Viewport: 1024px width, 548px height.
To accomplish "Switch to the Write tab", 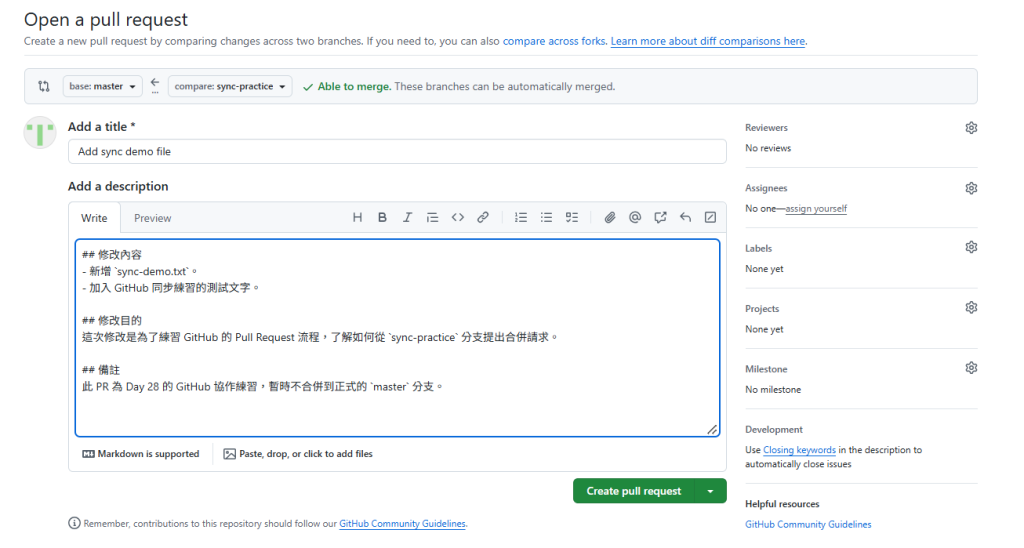I will tap(94, 218).
